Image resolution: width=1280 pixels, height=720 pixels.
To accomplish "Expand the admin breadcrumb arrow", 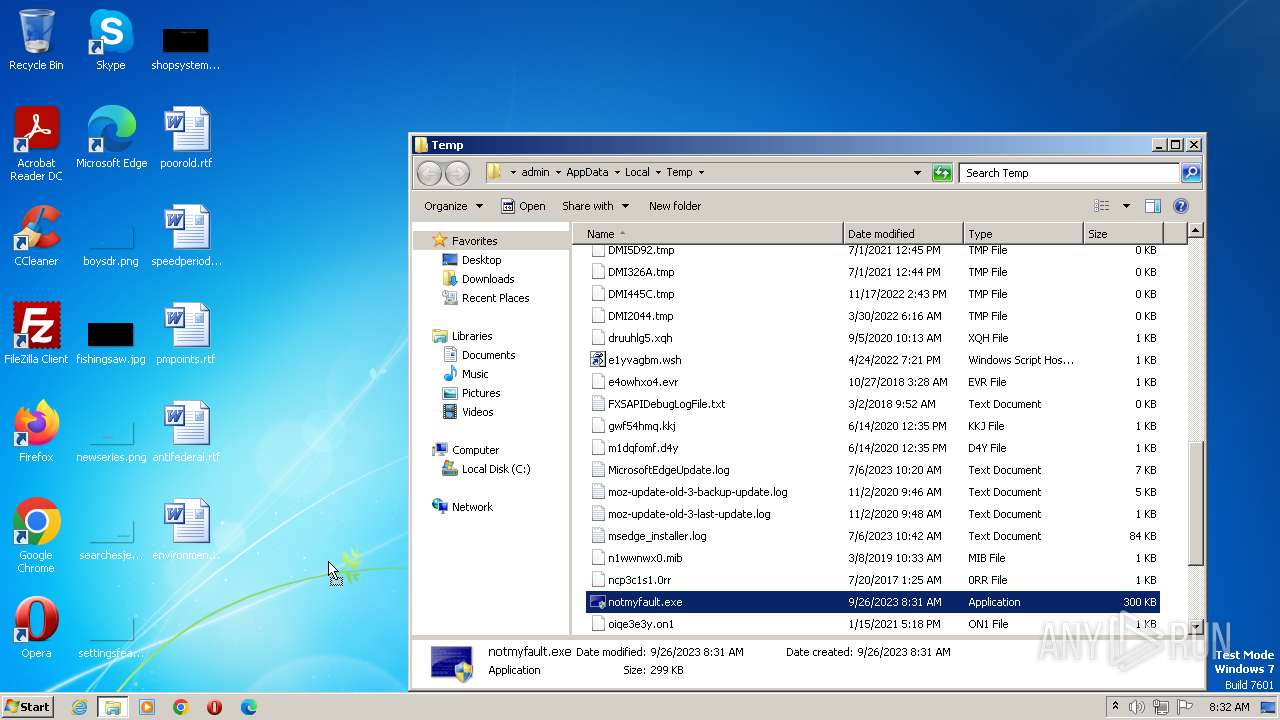I will tap(558, 173).
